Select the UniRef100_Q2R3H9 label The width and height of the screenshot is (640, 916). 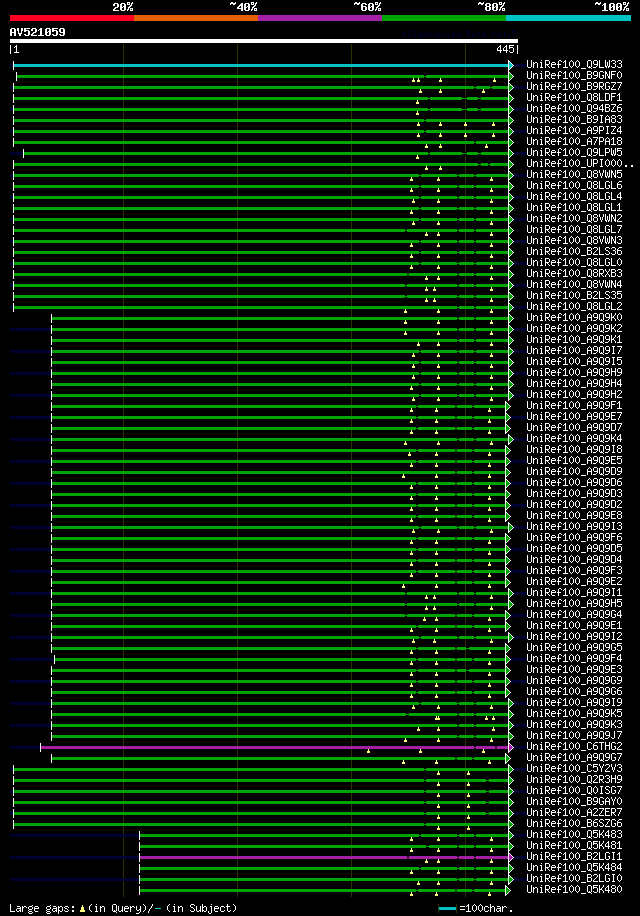tap(574, 779)
